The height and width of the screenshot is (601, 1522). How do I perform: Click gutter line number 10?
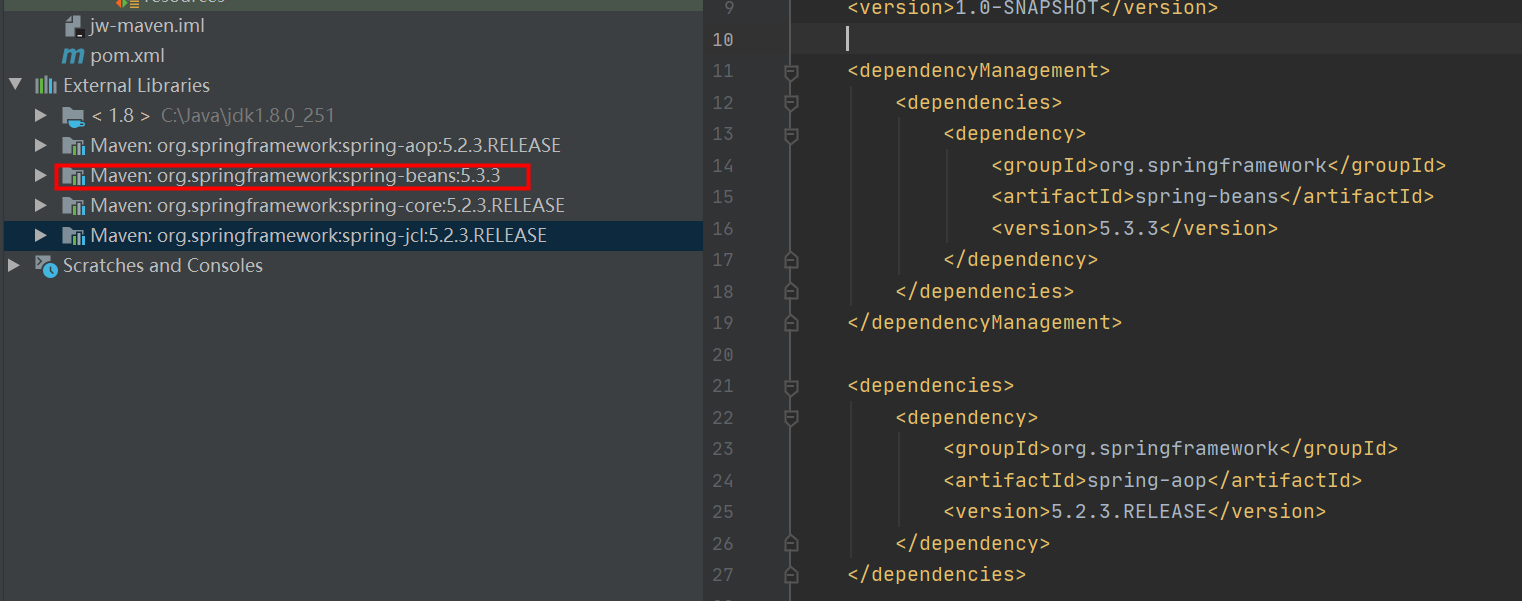tap(723, 40)
